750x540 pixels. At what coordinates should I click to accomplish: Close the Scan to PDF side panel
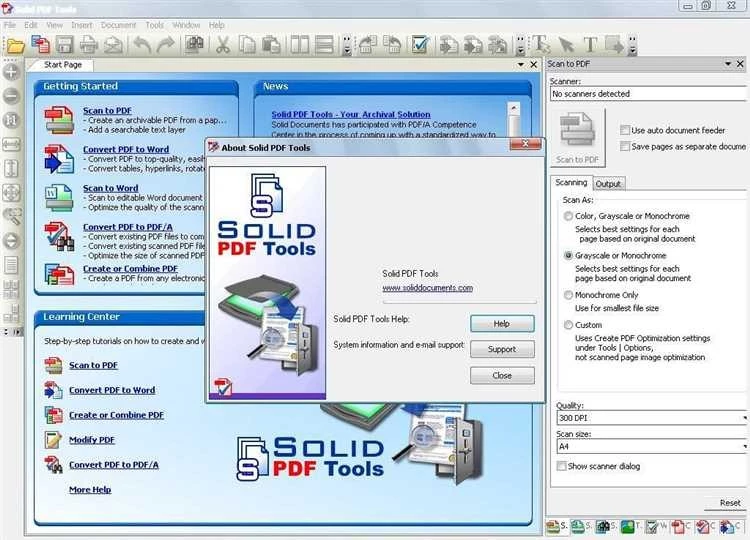pos(740,64)
